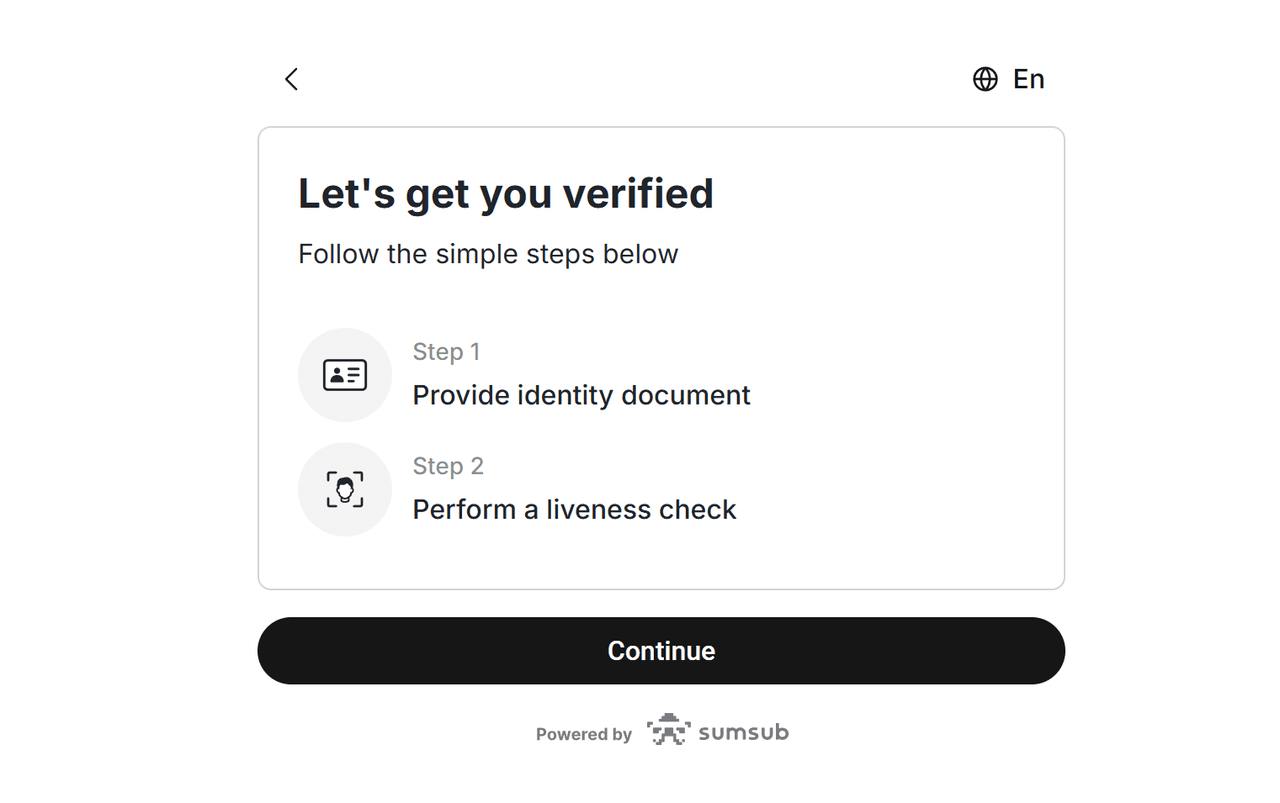
Task: Click "Provide identity document" step text
Action: (x=581, y=395)
